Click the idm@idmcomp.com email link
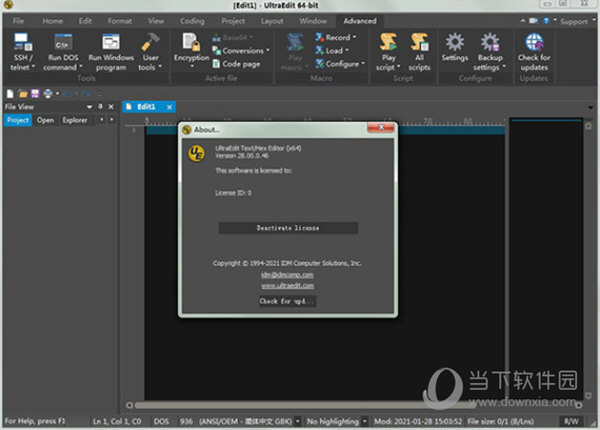Image resolution: width=600 pixels, height=430 pixels. coord(287,275)
